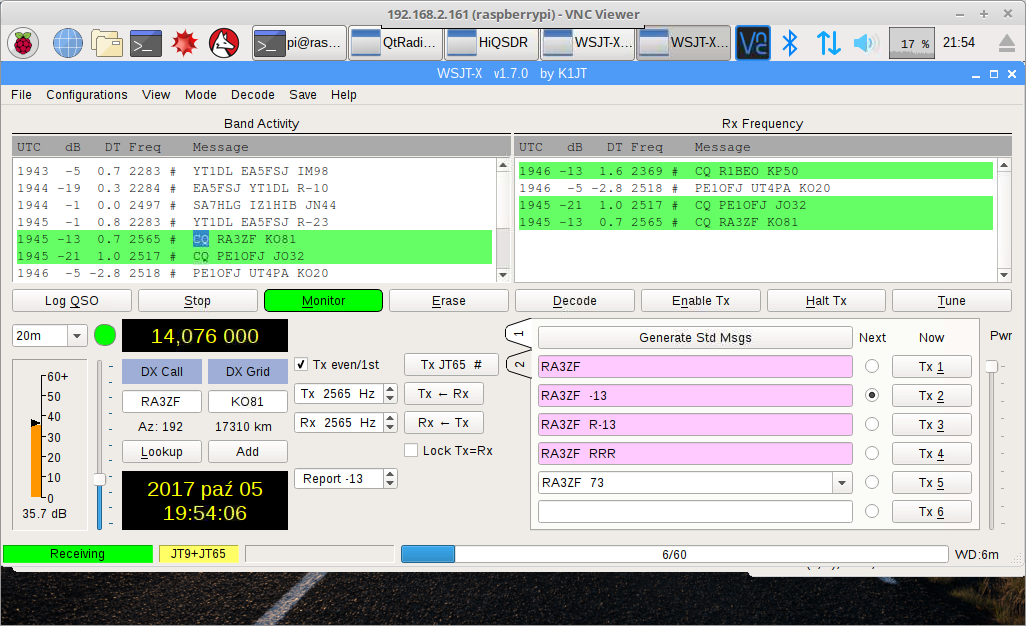
Task: Toggle the Tx even/1st checkbox
Action: pos(302,365)
